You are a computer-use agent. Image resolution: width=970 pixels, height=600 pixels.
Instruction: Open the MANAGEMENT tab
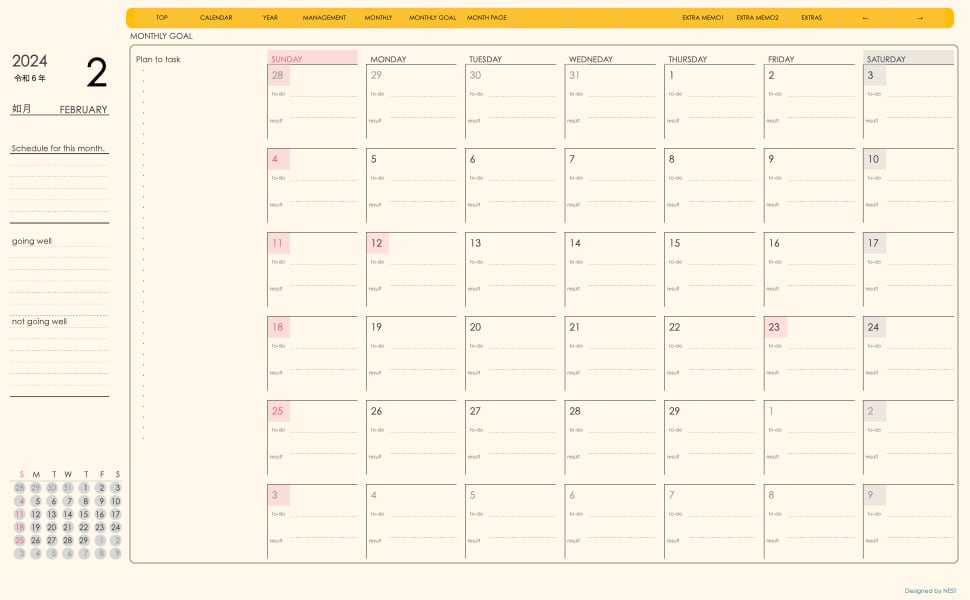324,18
